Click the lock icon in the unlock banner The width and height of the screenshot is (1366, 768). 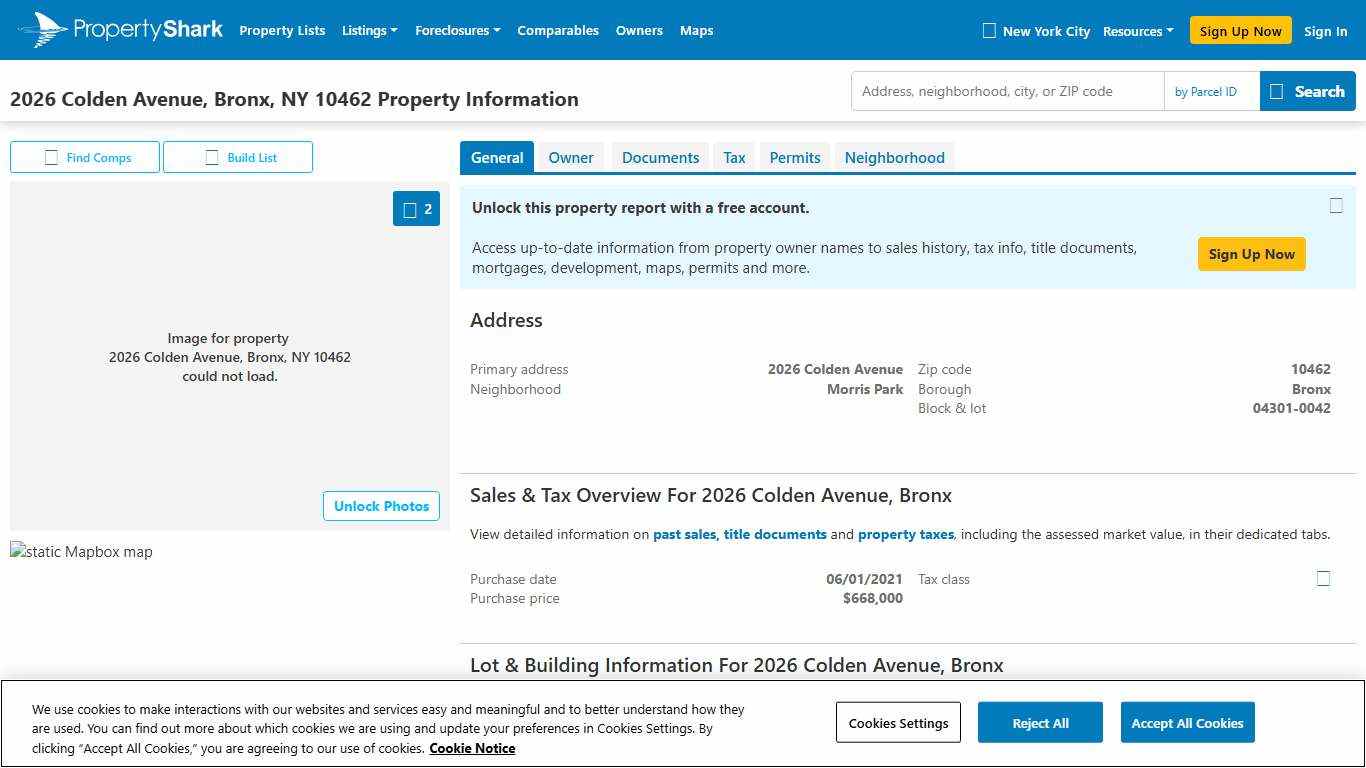pos(1336,206)
